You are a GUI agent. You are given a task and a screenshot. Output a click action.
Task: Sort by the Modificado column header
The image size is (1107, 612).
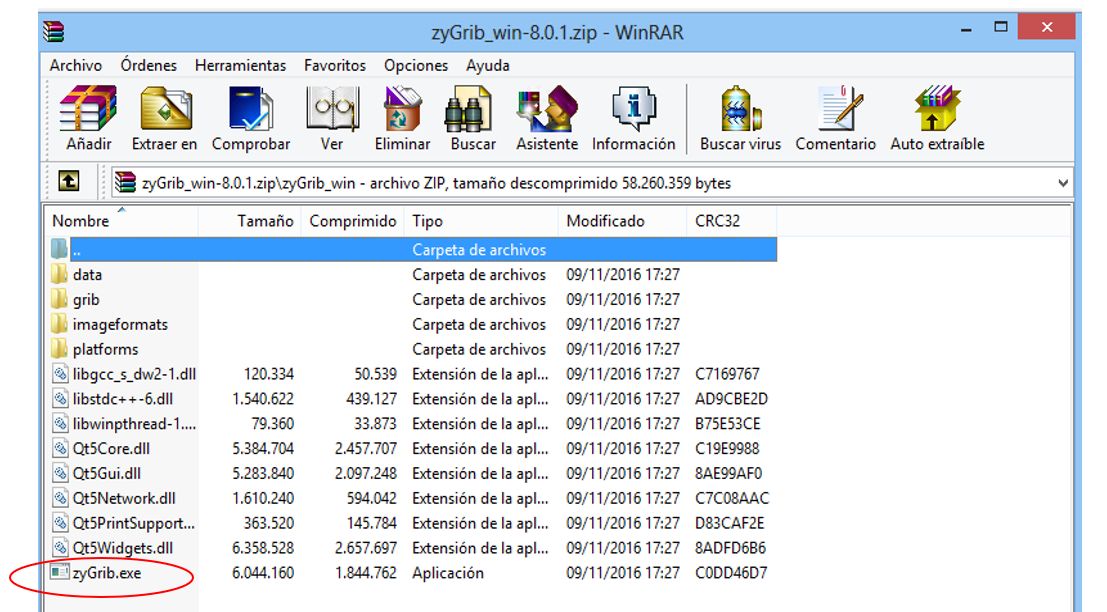(622, 221)
